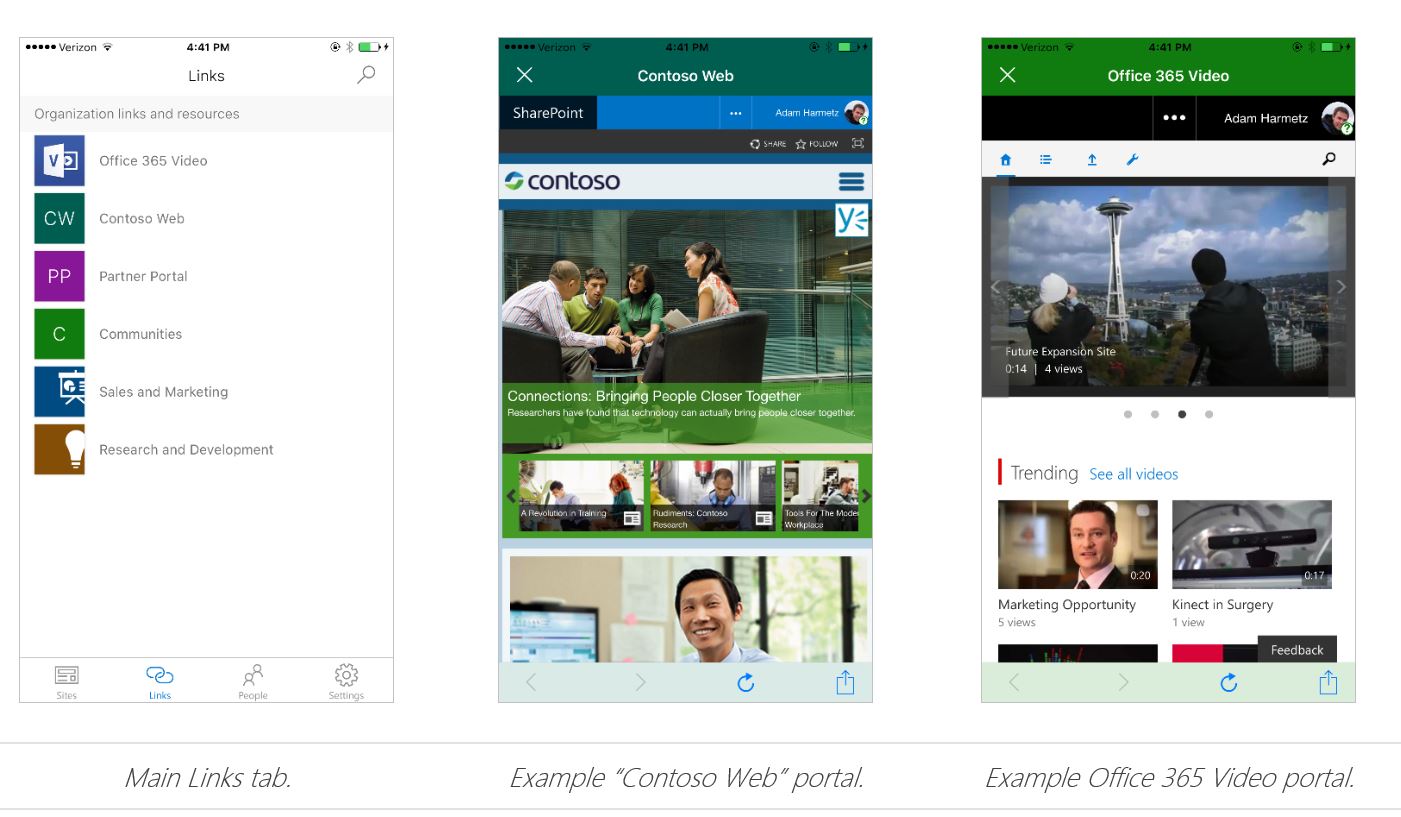Click SHARE in Contoso Web toolbar
The image size is (1401, 817).
pyautogui.click(x=768, y=144)
